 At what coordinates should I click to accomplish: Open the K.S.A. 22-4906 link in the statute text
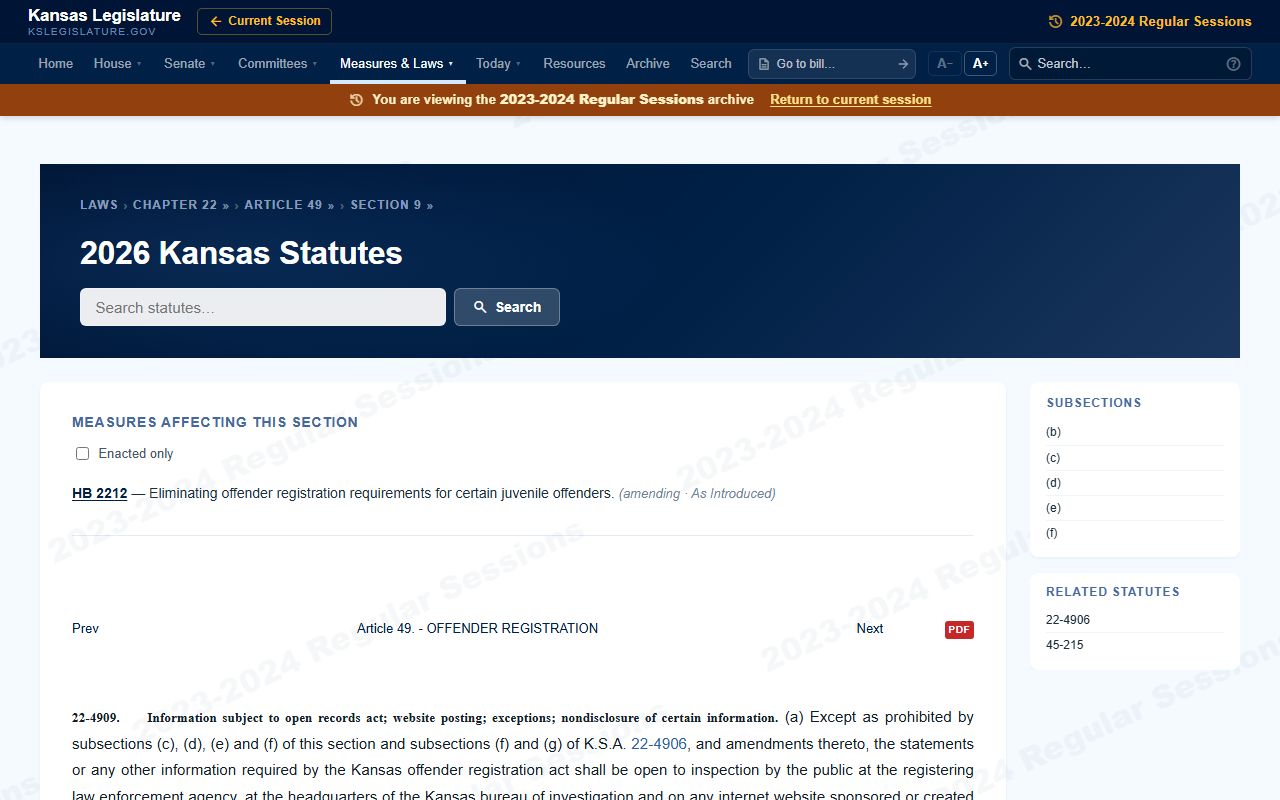tap(659, 744)
